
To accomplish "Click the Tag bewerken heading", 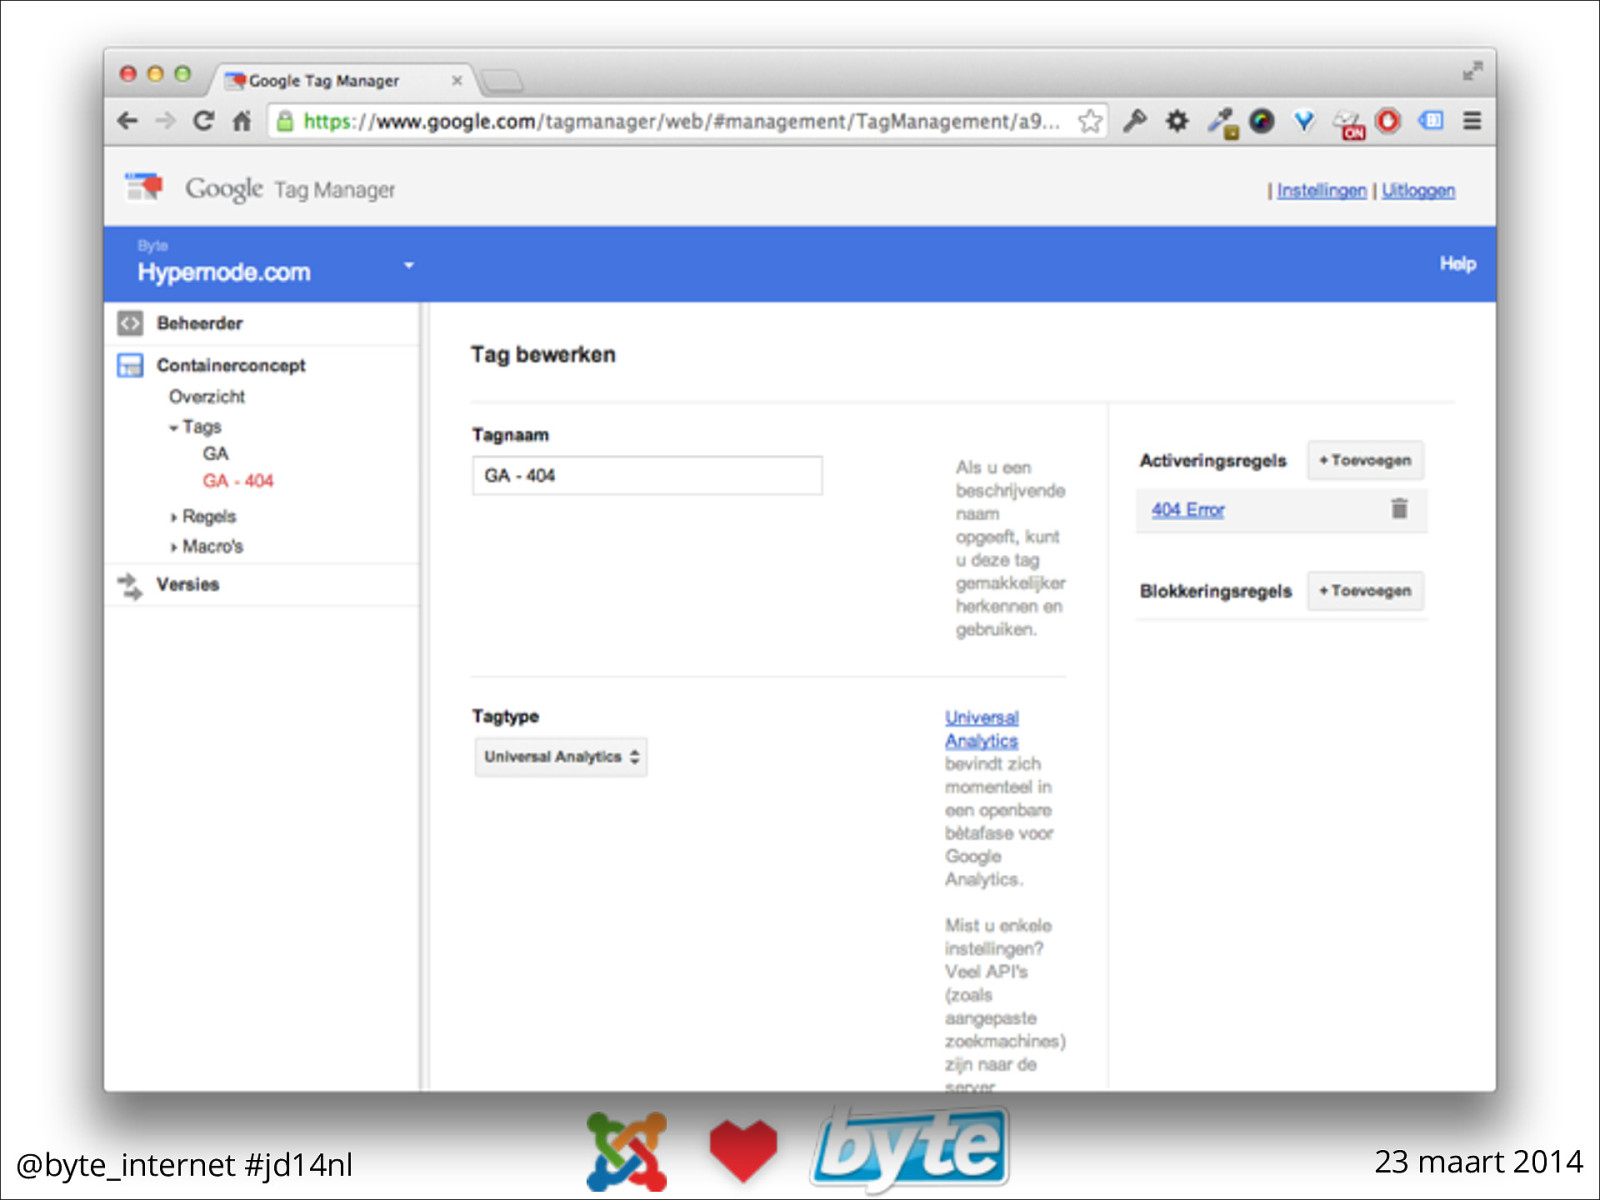I will [x=543, y=355].
